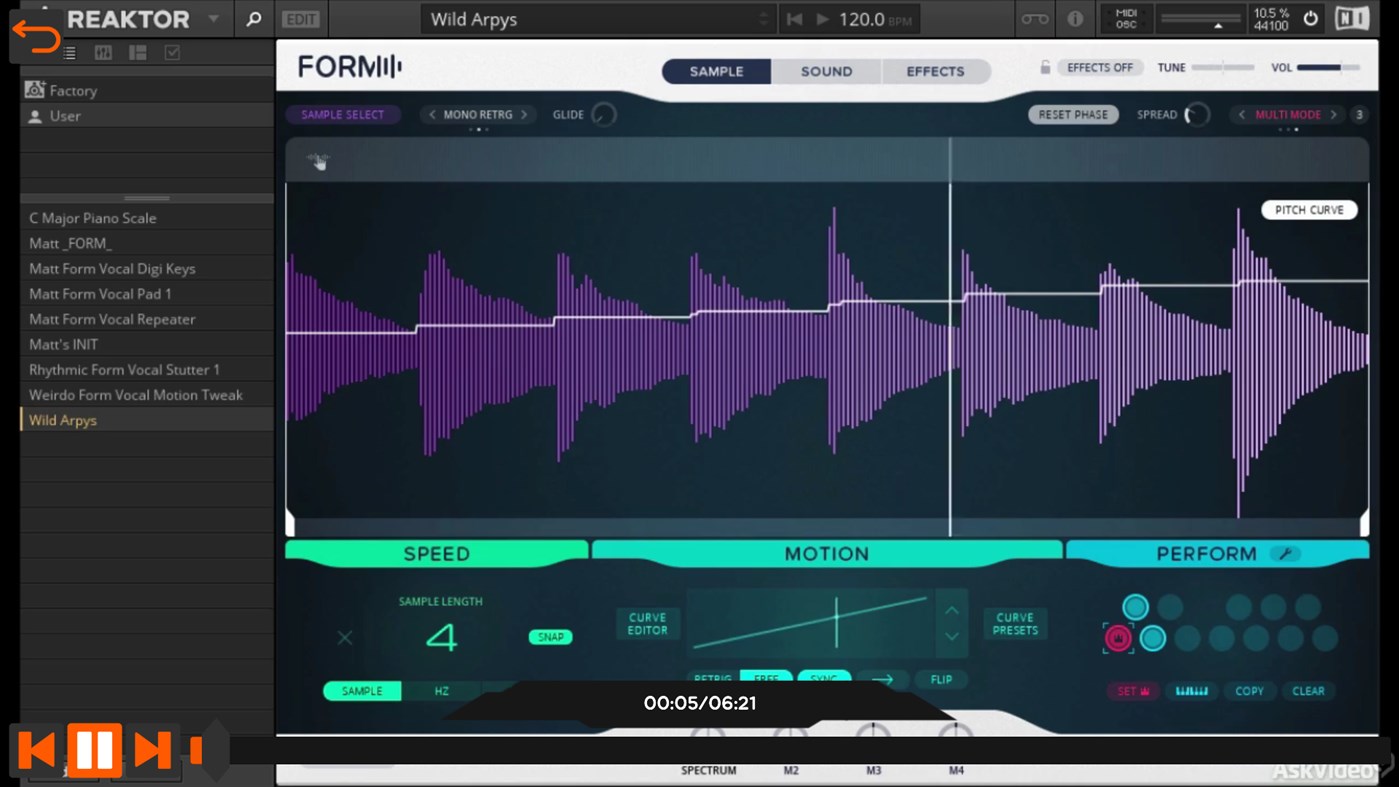
Task: Click the effects lock icon
Action: (1045, 67)
